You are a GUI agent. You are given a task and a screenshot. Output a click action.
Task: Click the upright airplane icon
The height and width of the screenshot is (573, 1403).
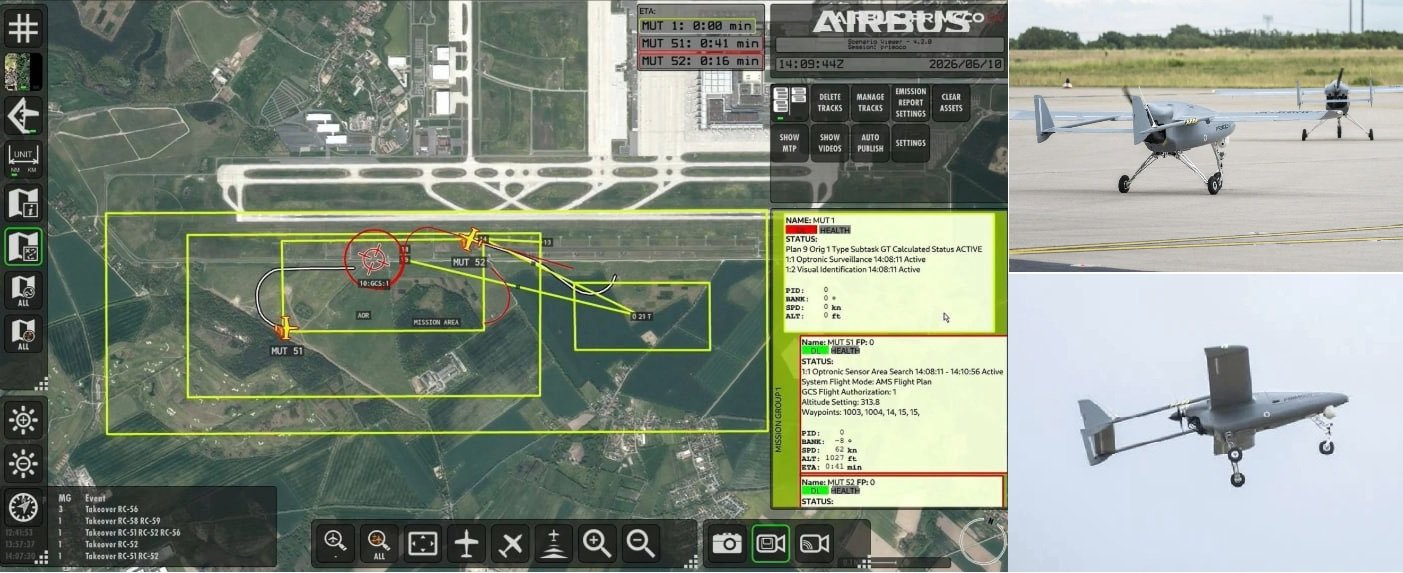(x=467, y=544)
